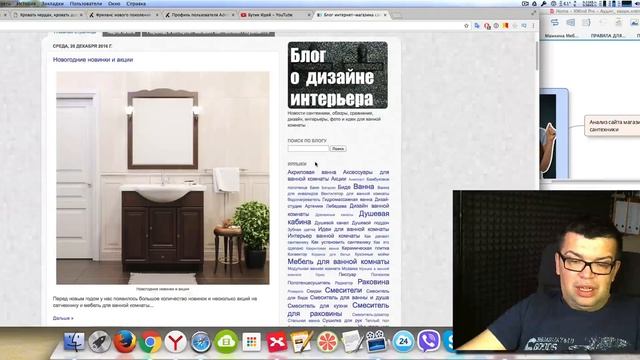This screenshot has width=640, height=360.
Task: Select 'ПРАВИЛА ДЛЯ...' sheet tab in XMind
Action: pos(608,36)
